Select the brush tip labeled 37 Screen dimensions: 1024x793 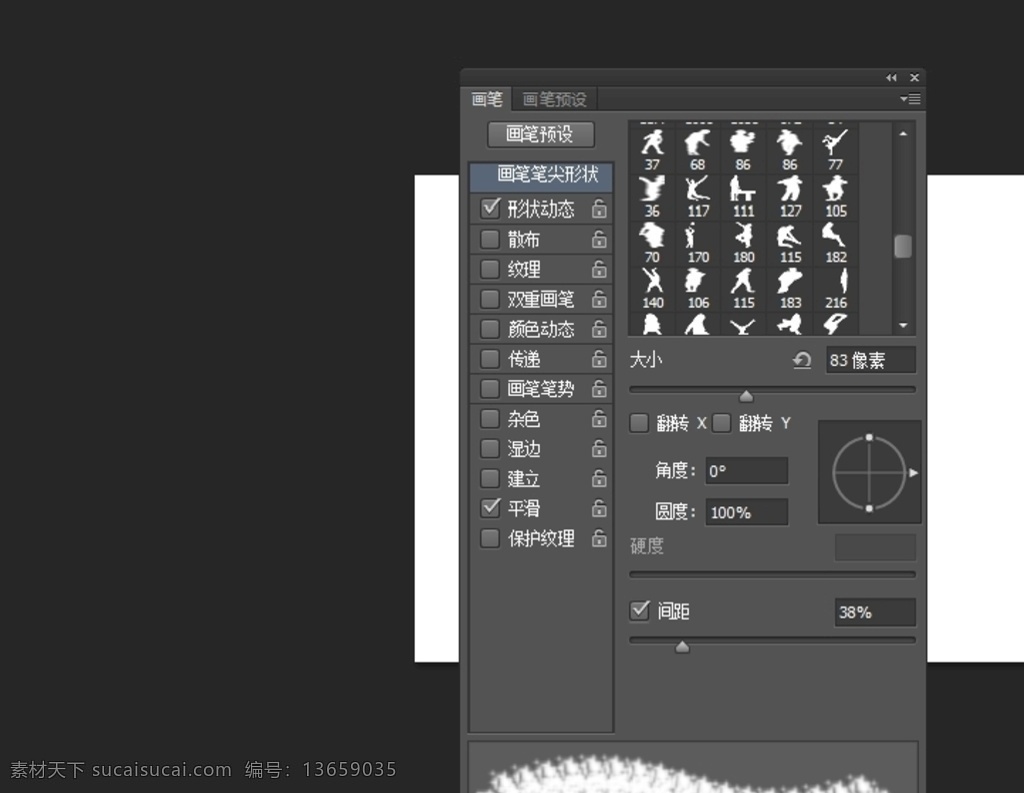coord(652,150)
